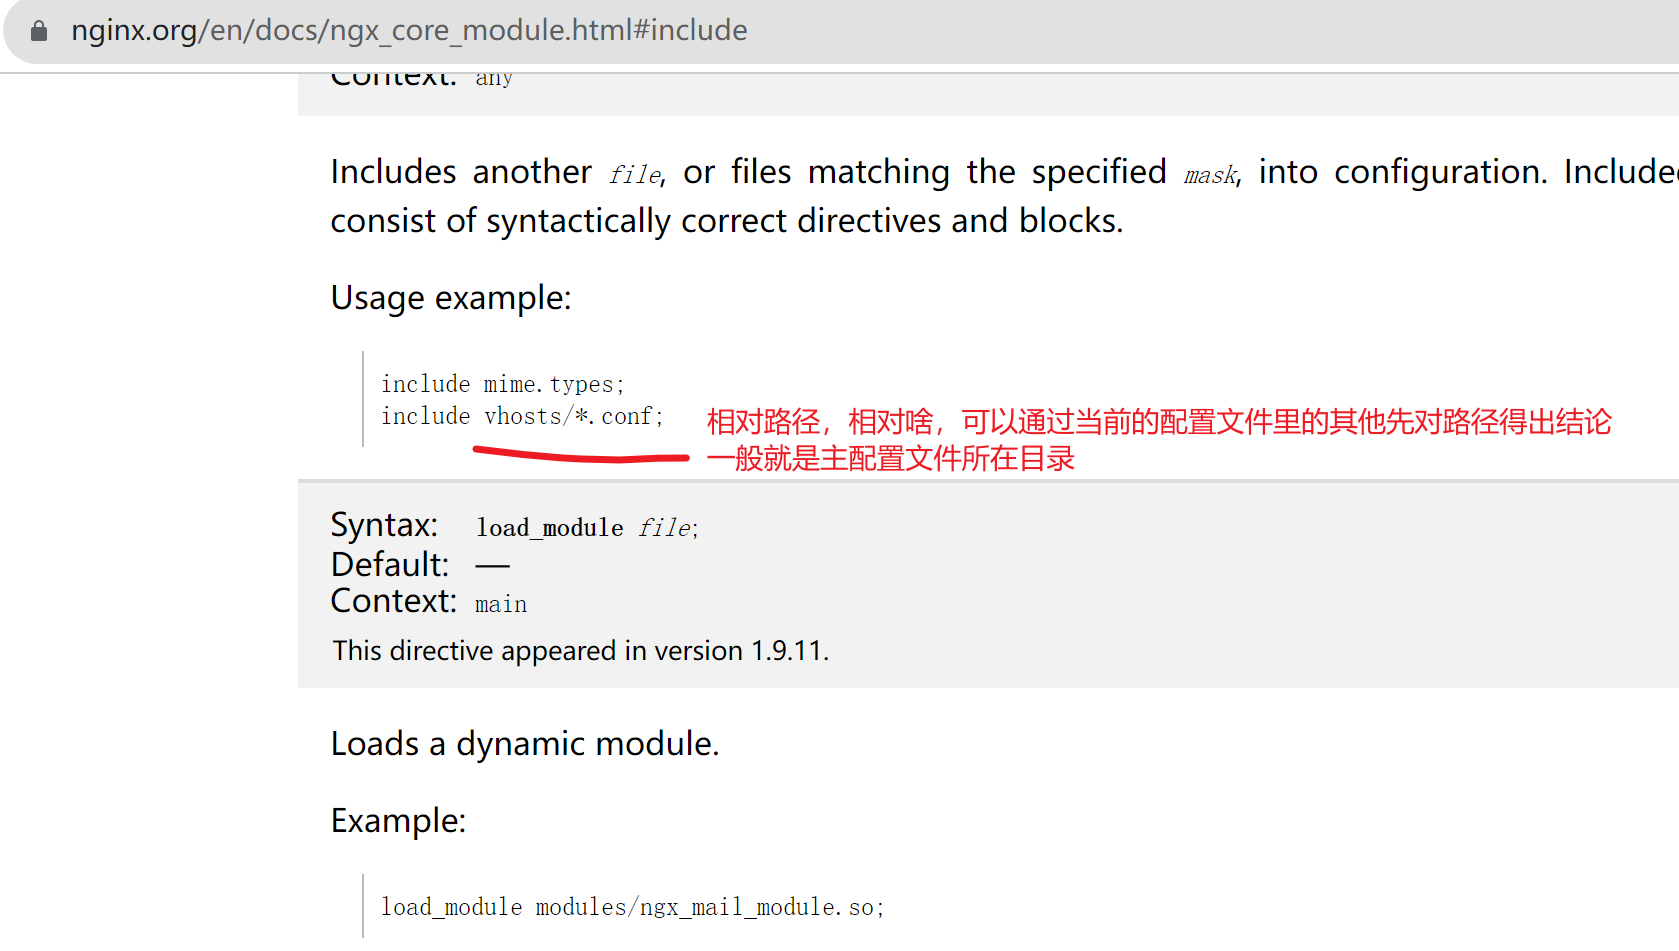Viewport: 1679px width, 951px height.
Task: Click the Syntax: label for load_module
Action: coord(384,524)
